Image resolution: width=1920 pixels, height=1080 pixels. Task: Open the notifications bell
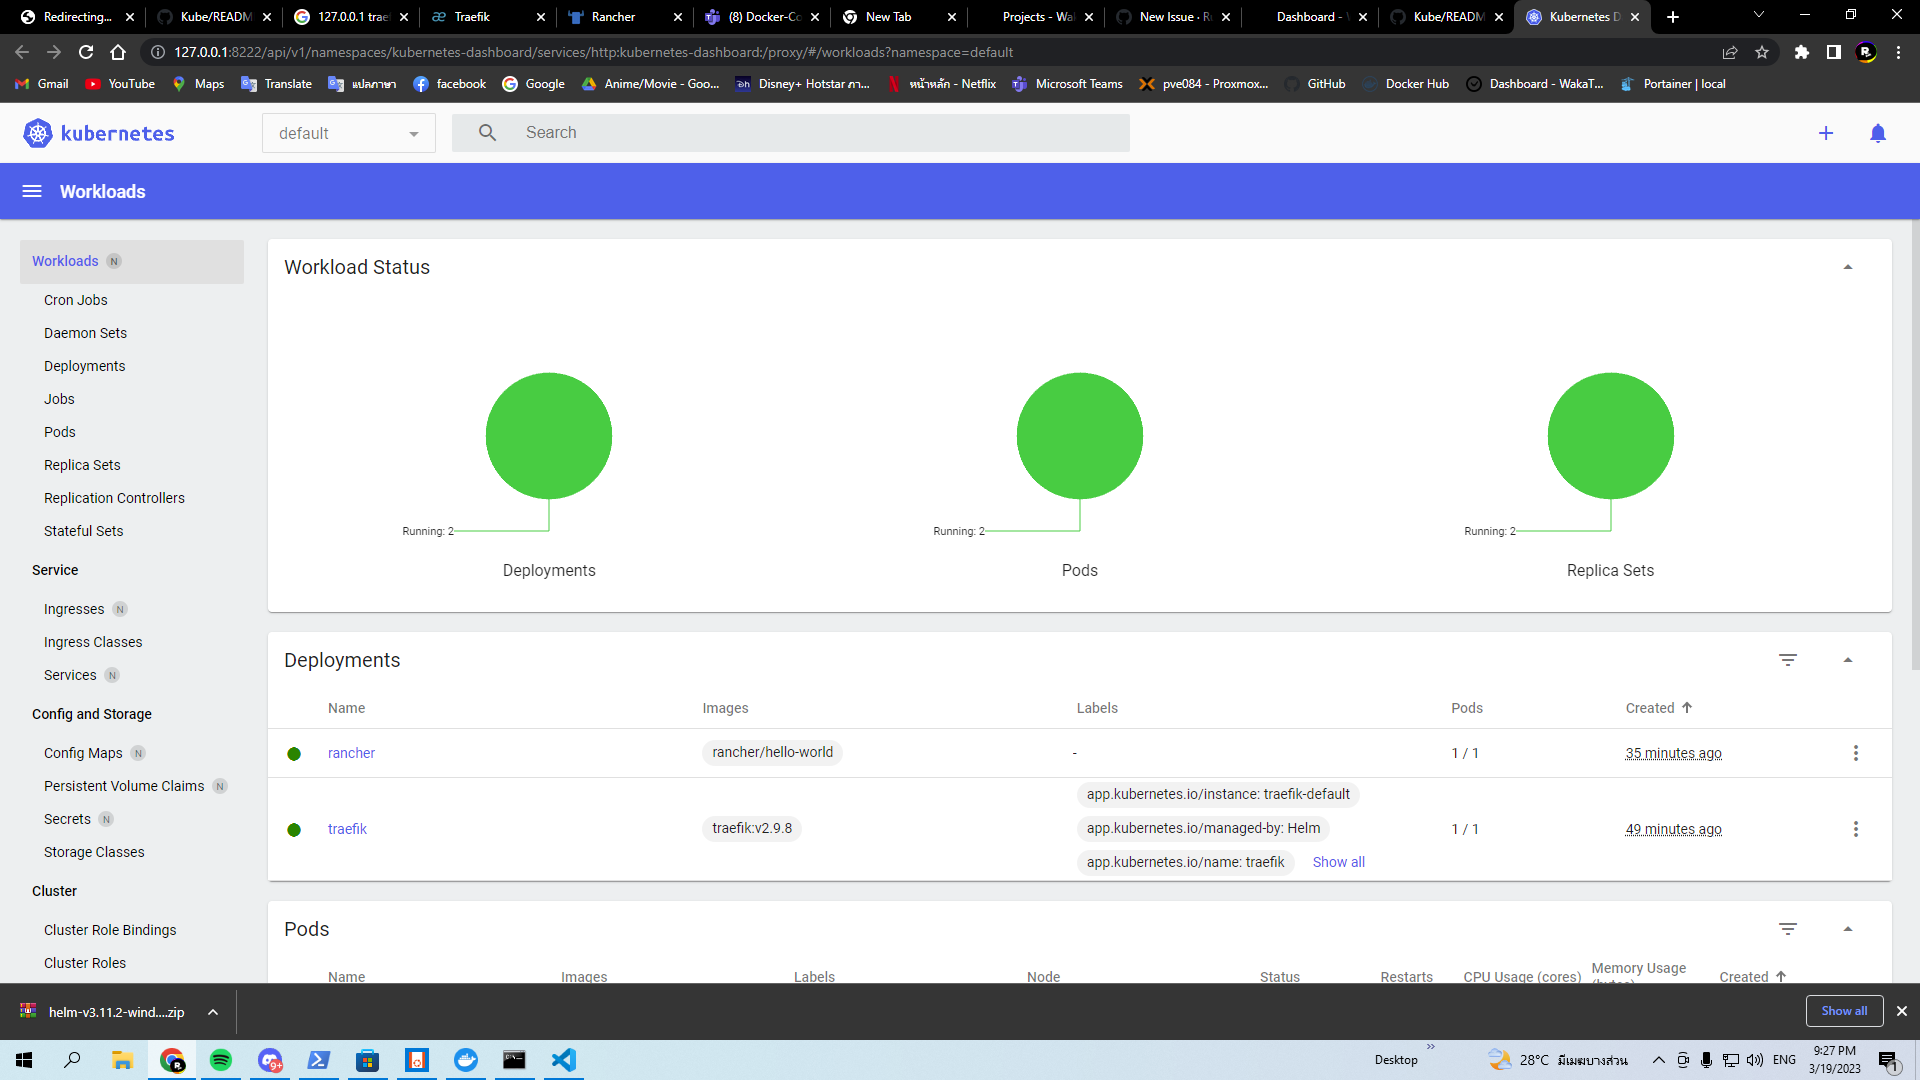(x=1878, y=133)
